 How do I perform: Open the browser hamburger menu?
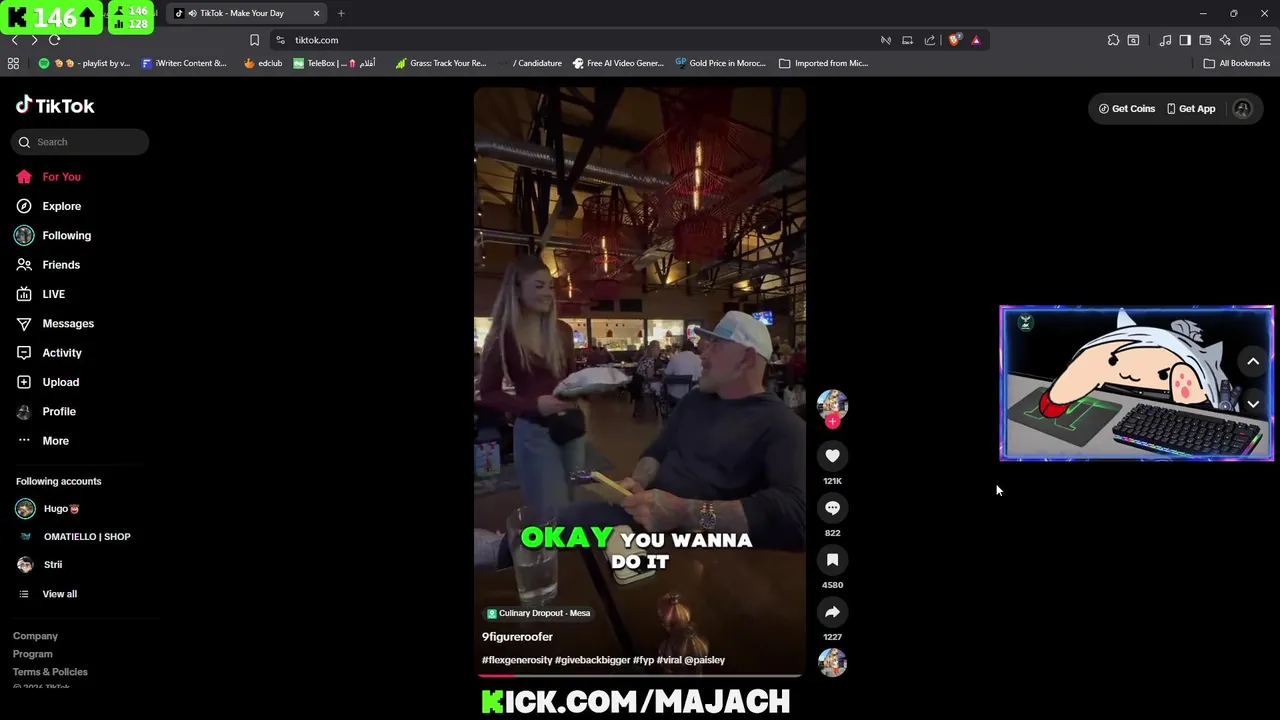click(x=1265, y=40)
